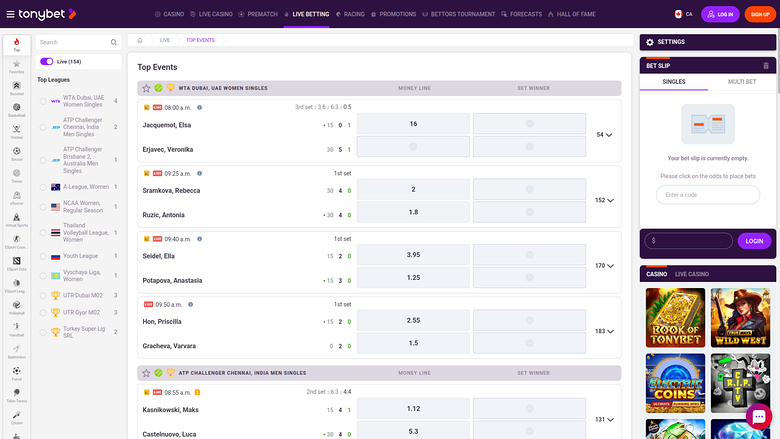780x439 pixels.
Task: Favorite the WTA Dubai league star
Action: pyautogui.click(x=146, y=88)
